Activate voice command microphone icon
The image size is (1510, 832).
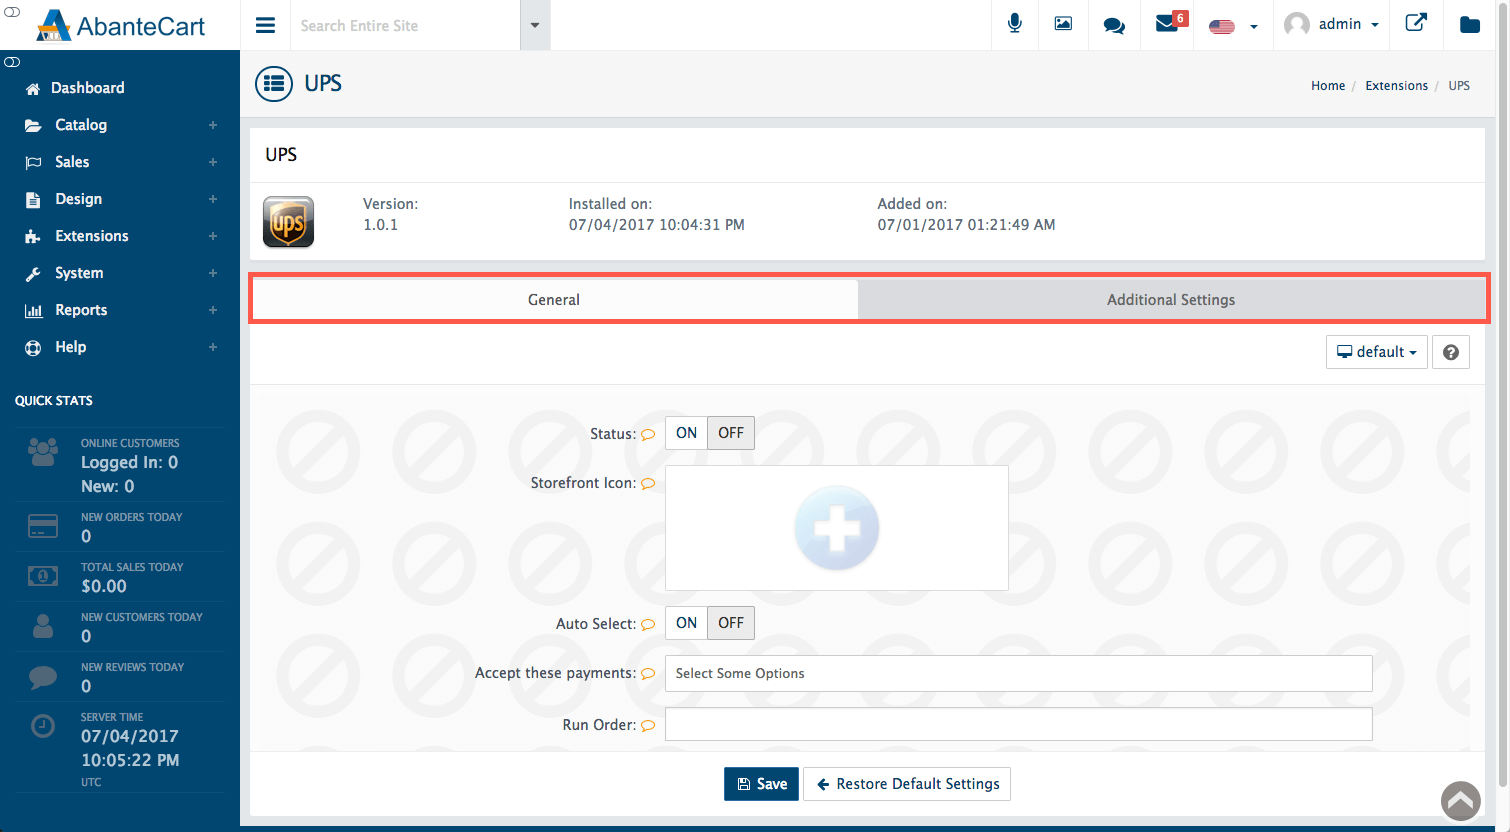click(x=1015, y=24)
